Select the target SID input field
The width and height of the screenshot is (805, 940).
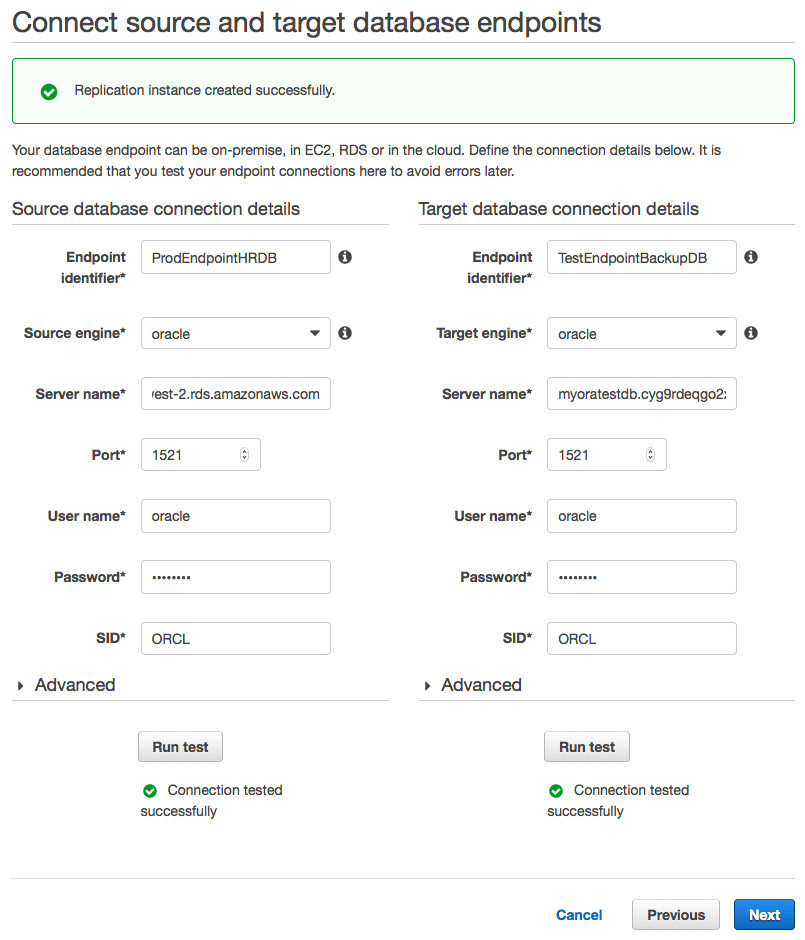[642, 638]
